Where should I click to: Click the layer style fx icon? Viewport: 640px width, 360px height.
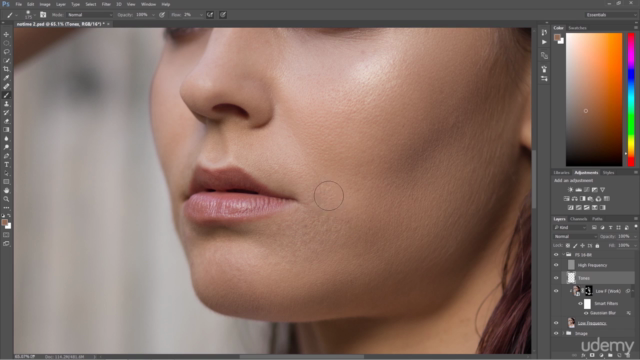(583, 356)
